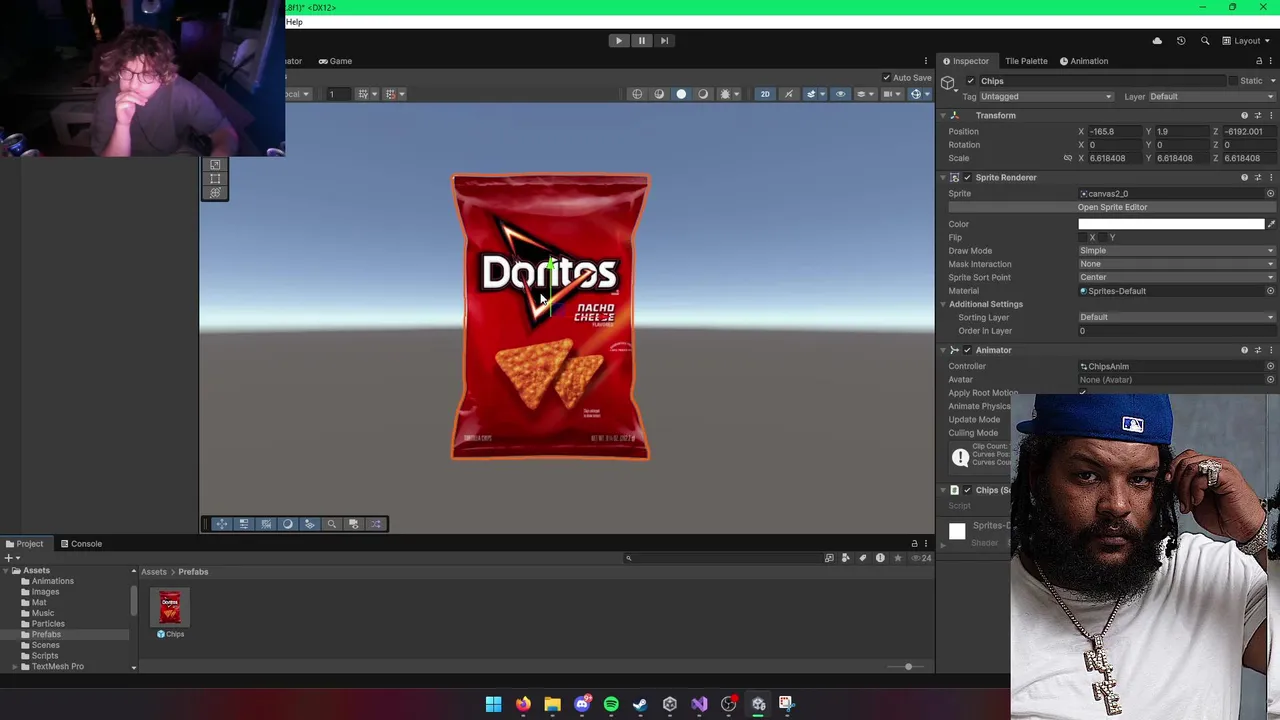
Task: Click the Position X field
Action: coord(1114,132)
